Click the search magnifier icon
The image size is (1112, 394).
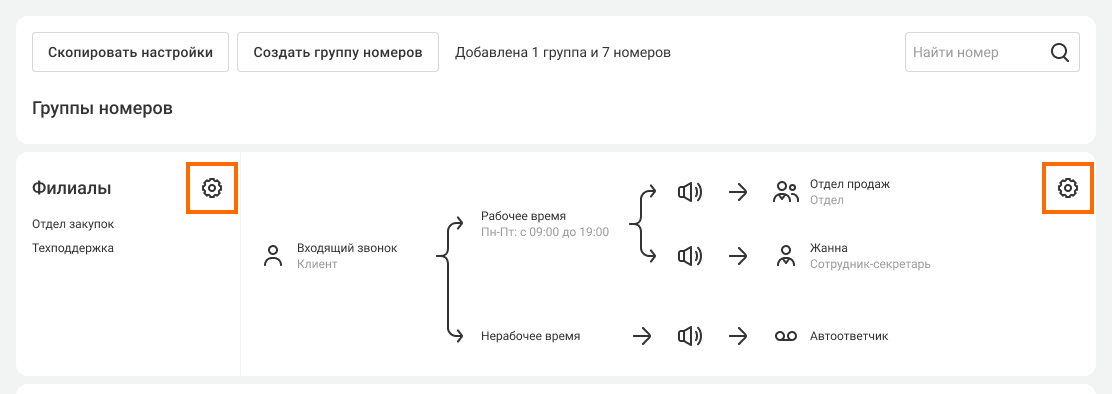pyautogui.click(x=1060, y=52)
